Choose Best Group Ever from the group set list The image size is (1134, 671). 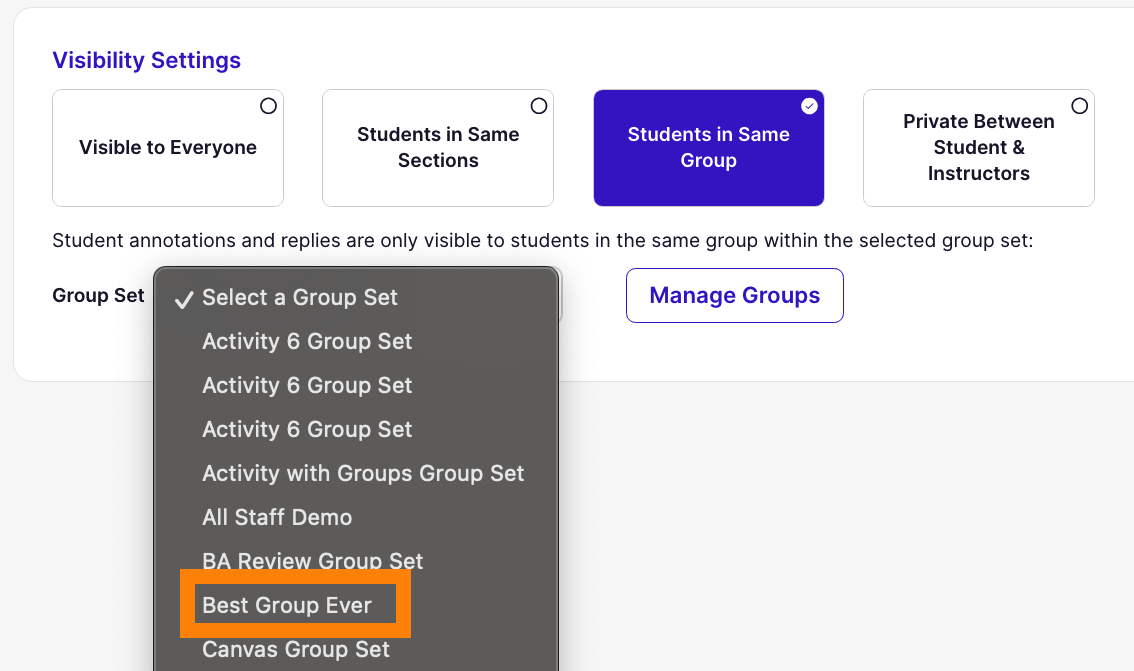point(286,604)
